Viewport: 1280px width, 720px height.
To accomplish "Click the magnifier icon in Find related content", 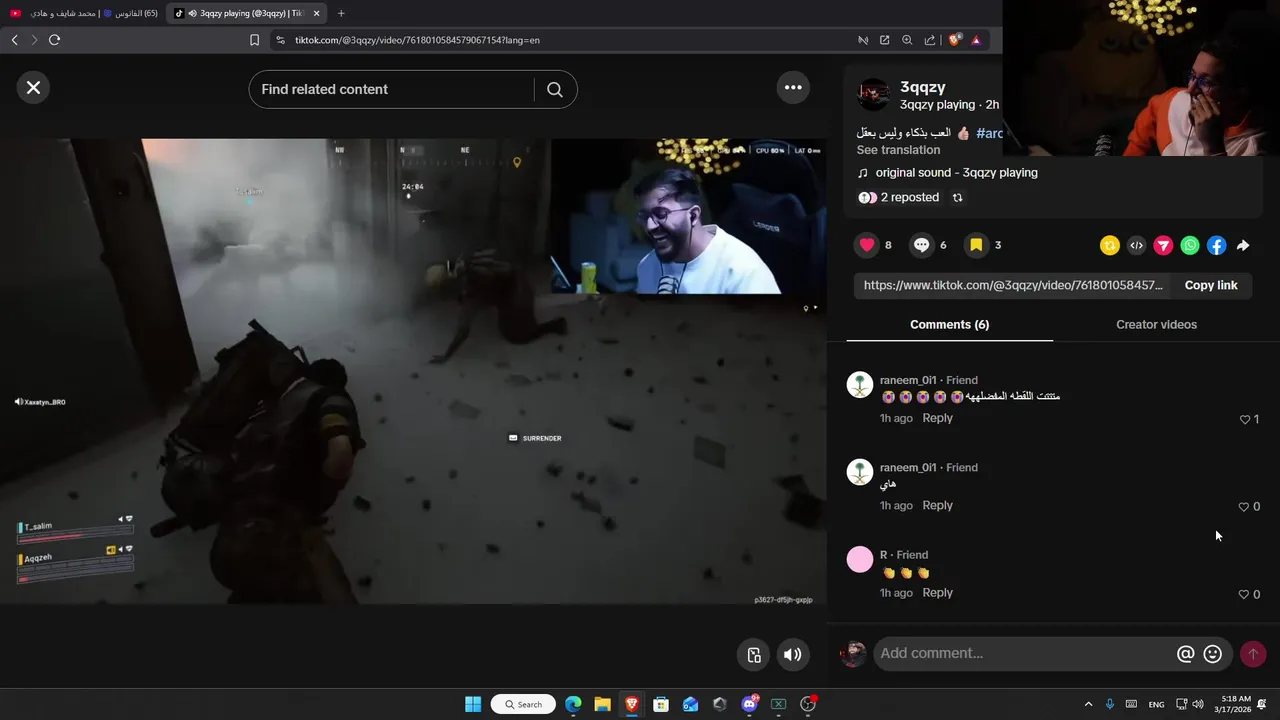I will 555,90.
